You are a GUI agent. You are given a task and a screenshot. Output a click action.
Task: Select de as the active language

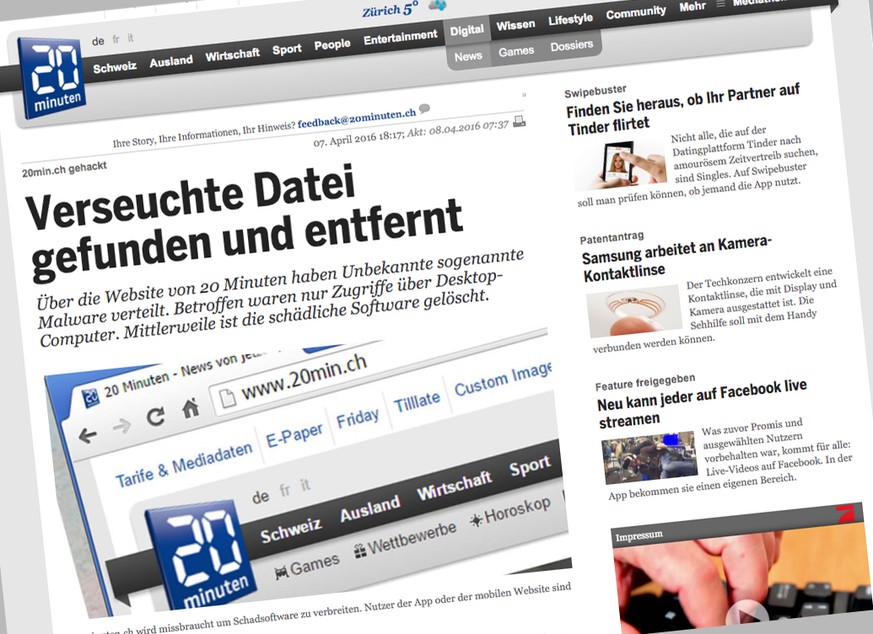pos(98,42)
